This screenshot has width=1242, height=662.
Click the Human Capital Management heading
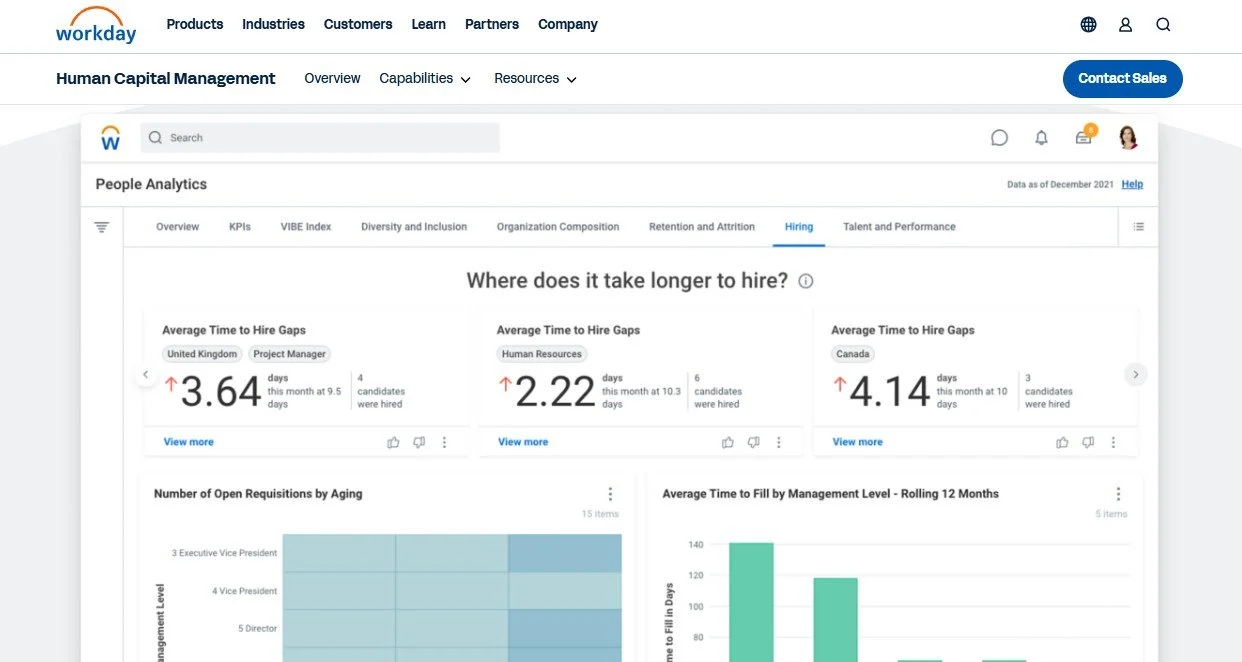[x=166, y=78]
